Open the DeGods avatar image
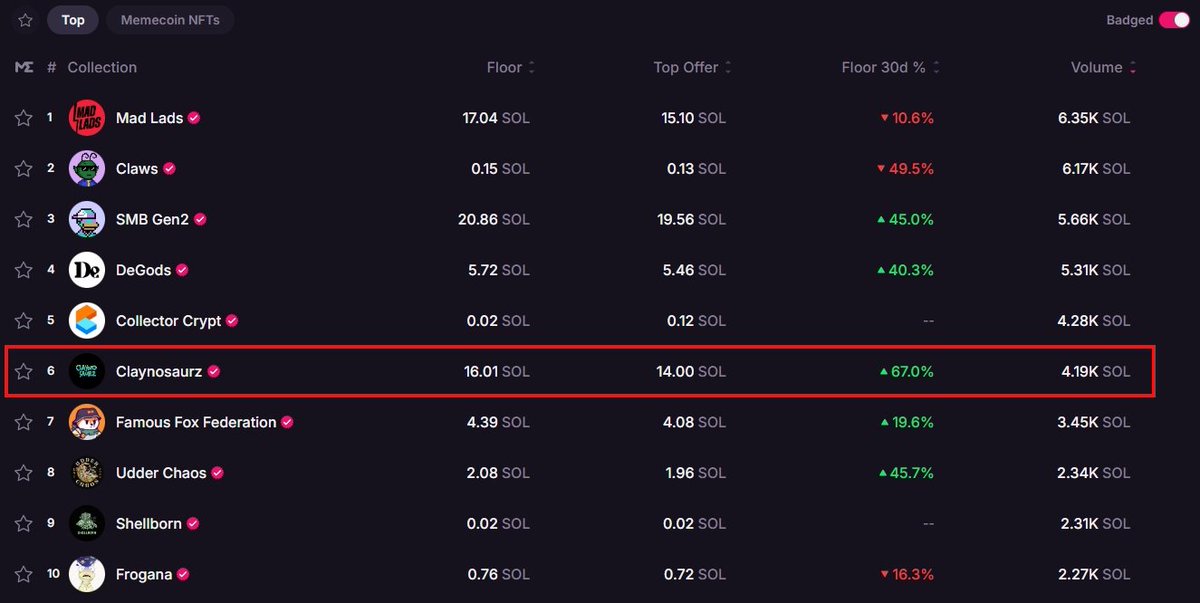Screen dimensions: 1200x603 (x=87, y=270)
